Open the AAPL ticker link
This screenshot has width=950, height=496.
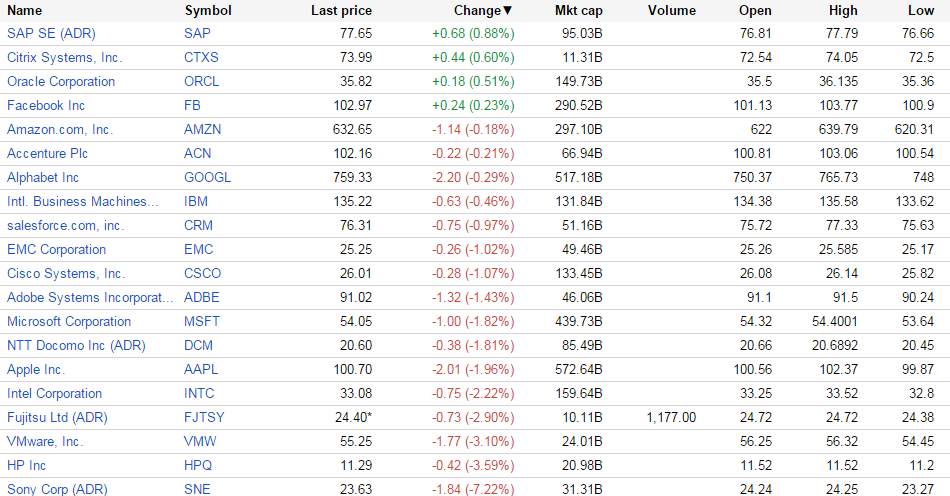(x=201, y=370)
